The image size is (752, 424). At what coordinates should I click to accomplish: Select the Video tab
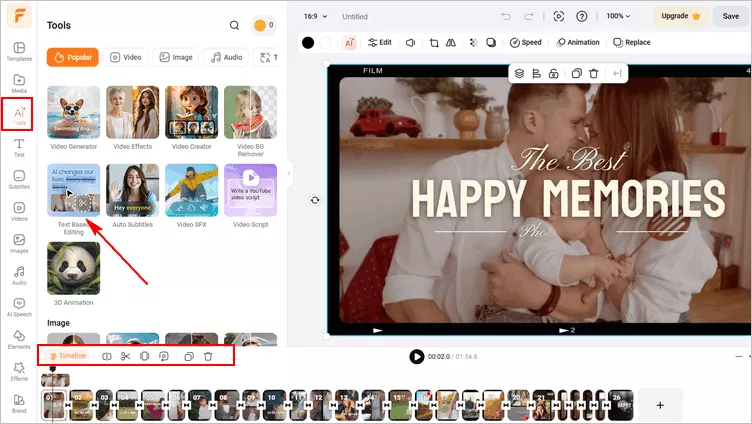(126, 57)
